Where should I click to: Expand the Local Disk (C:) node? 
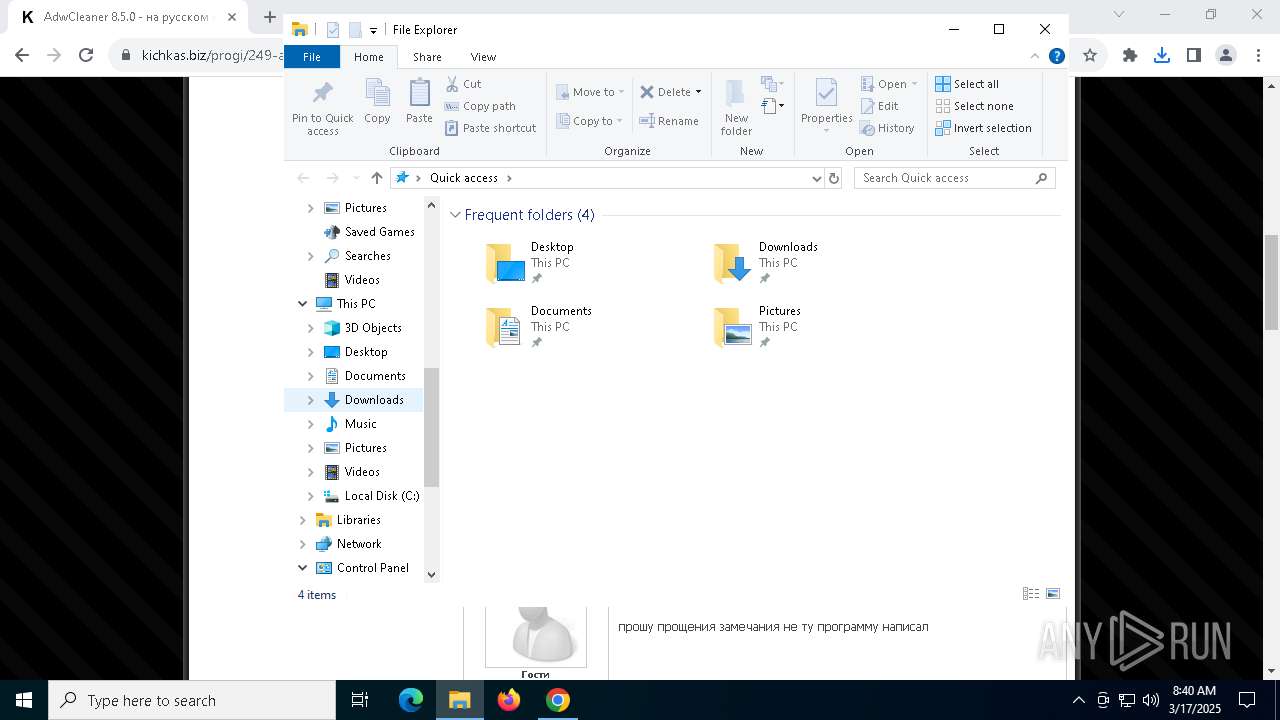(x=310, y=496)
